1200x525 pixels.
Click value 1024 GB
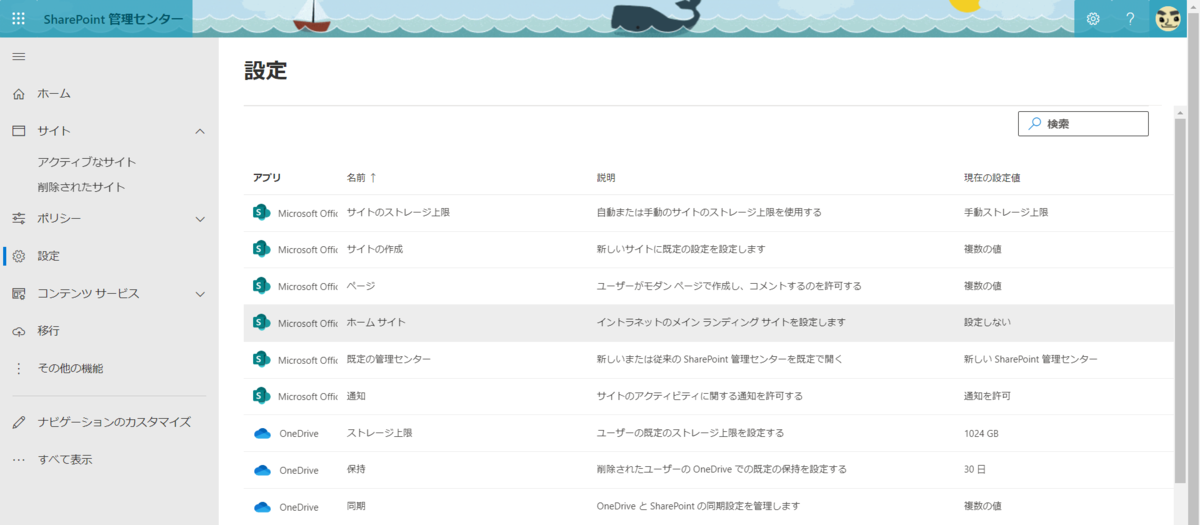pyautogui.click(x=981, y=433)
